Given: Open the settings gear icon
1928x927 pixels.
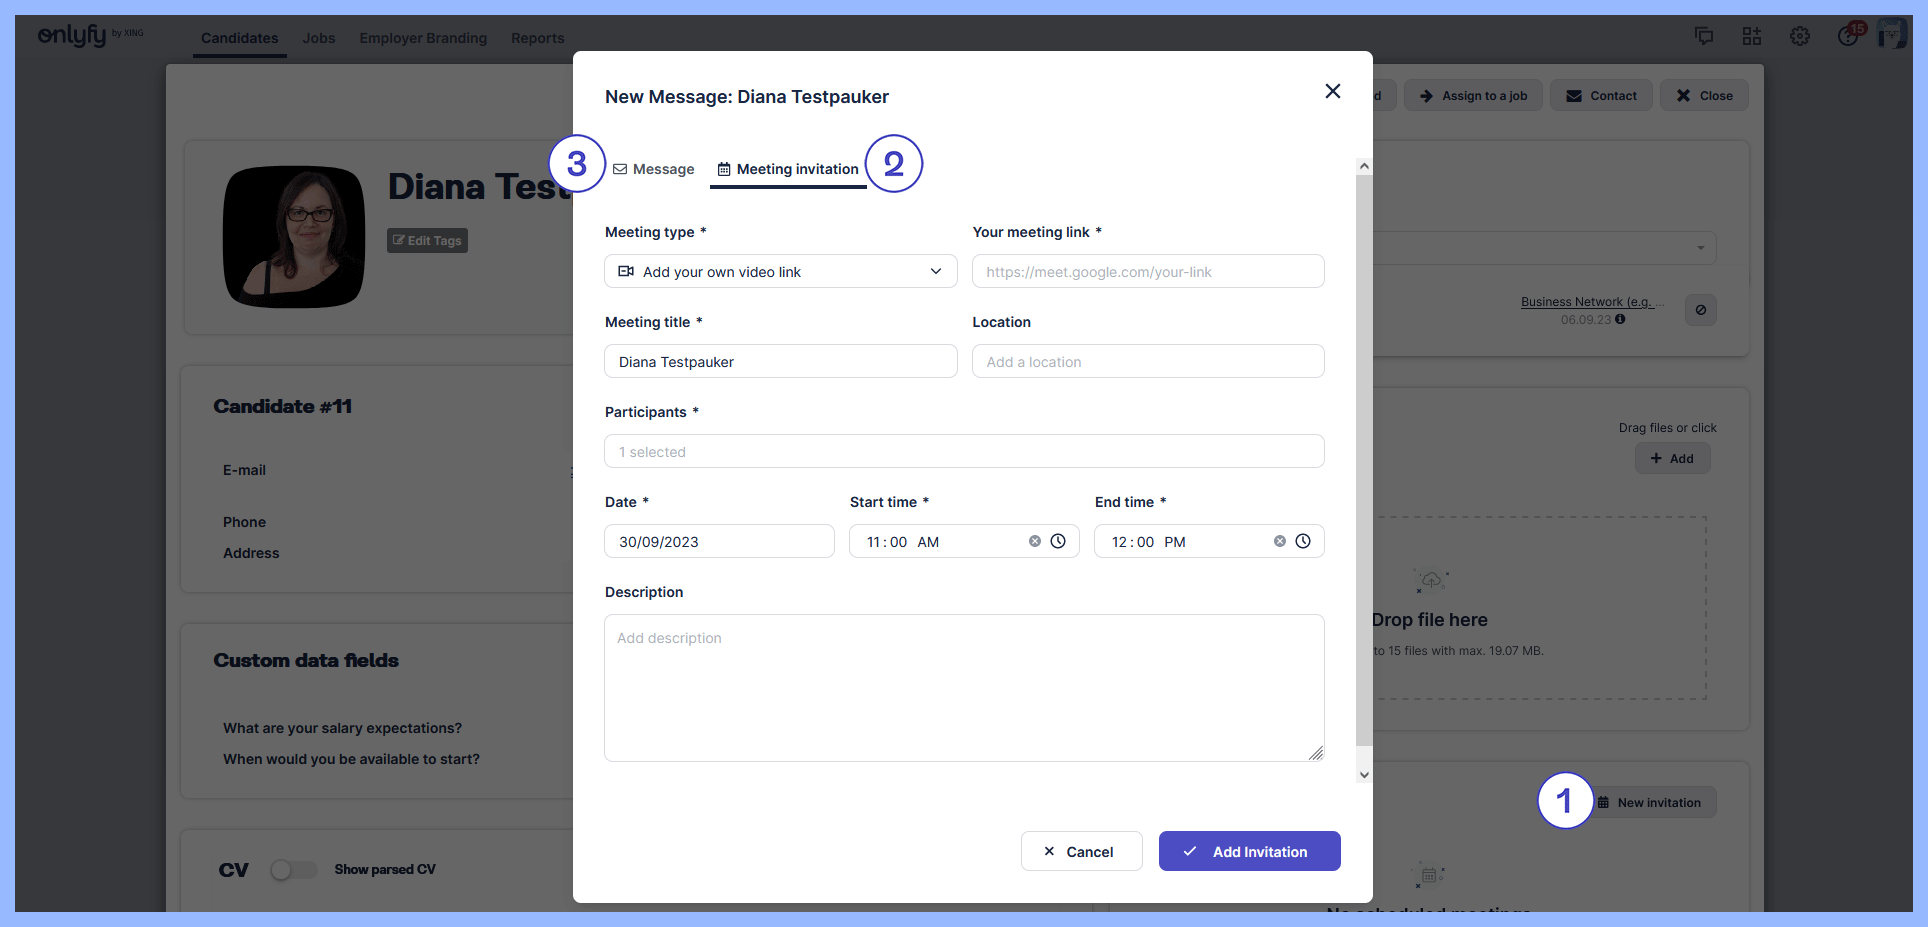Looking at the screenshot, I should [x=1800, y=36].
